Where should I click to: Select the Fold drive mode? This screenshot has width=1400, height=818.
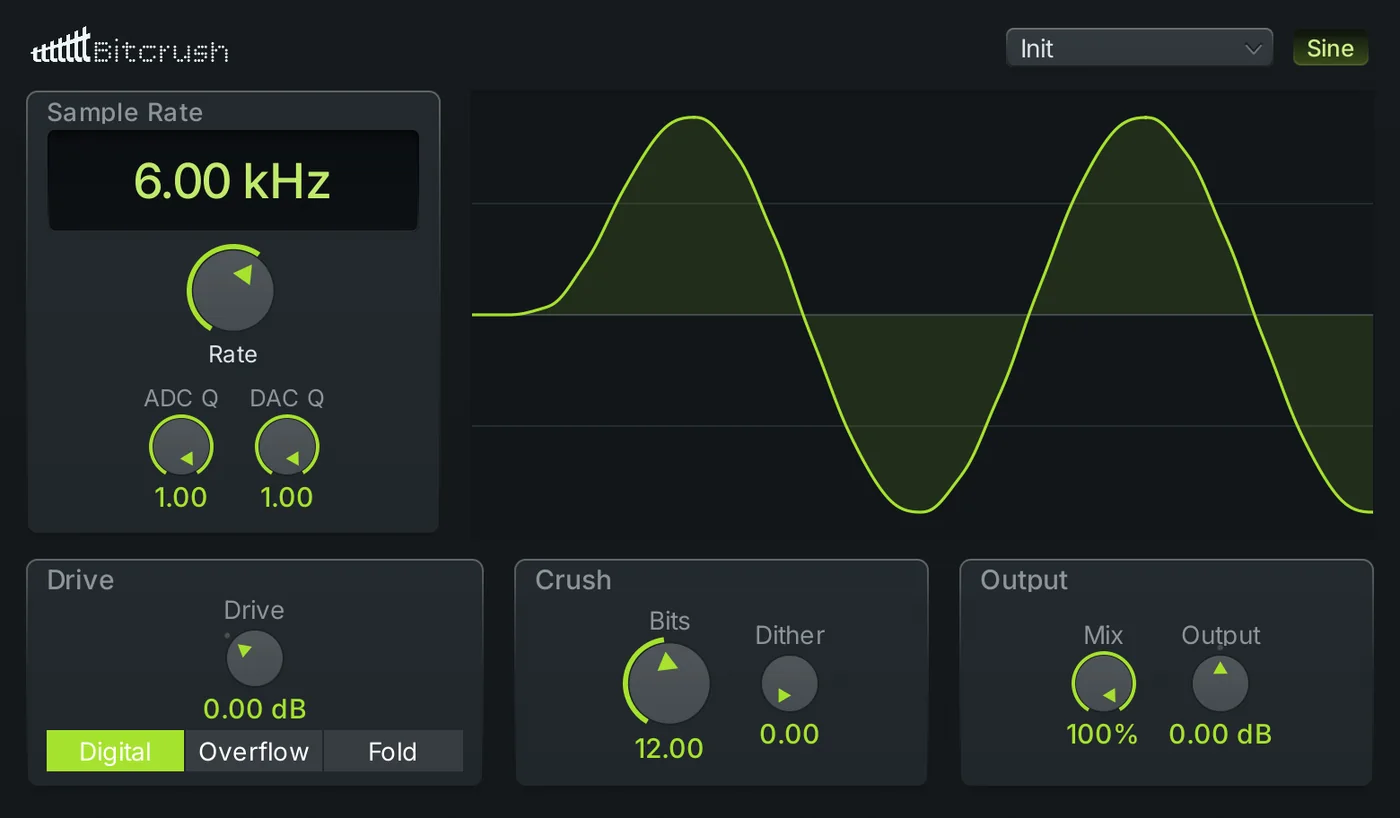point(393,751)
